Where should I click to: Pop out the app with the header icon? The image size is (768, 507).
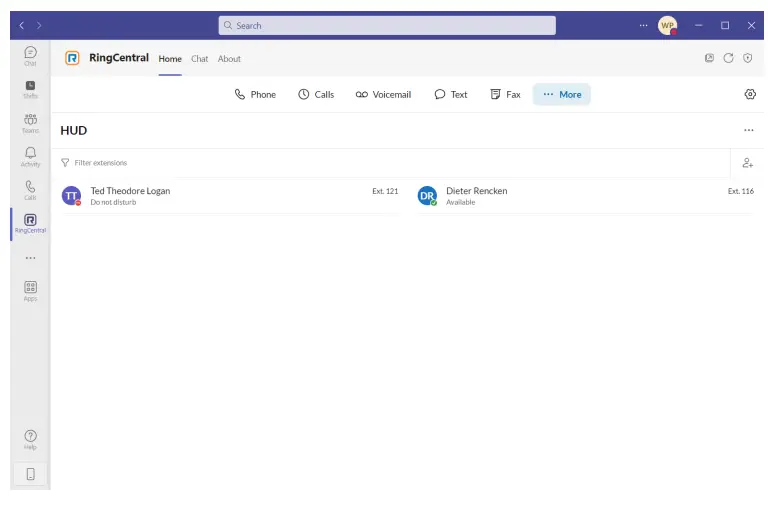(x=709, y=58)
